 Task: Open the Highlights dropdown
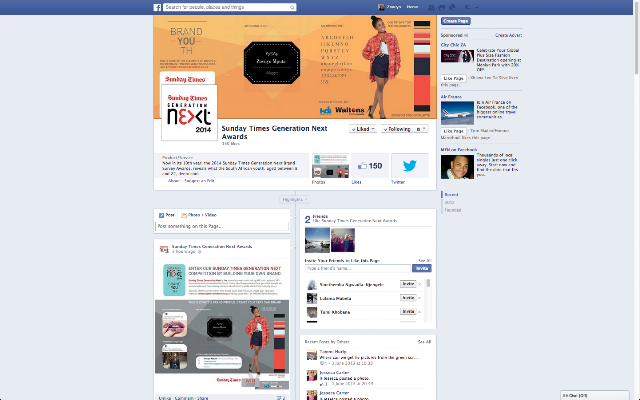[294, 200]
